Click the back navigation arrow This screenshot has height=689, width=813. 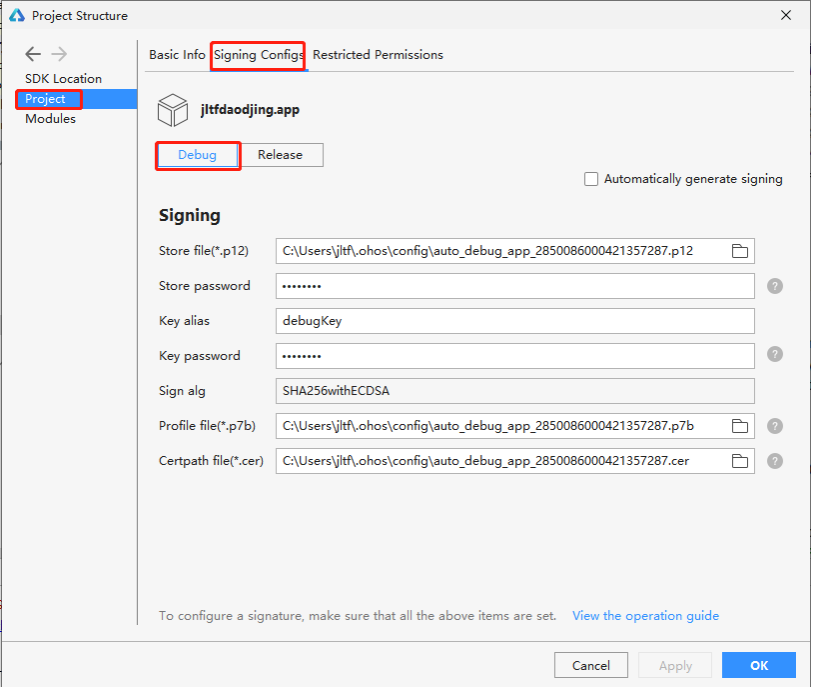tap(33, 54)
